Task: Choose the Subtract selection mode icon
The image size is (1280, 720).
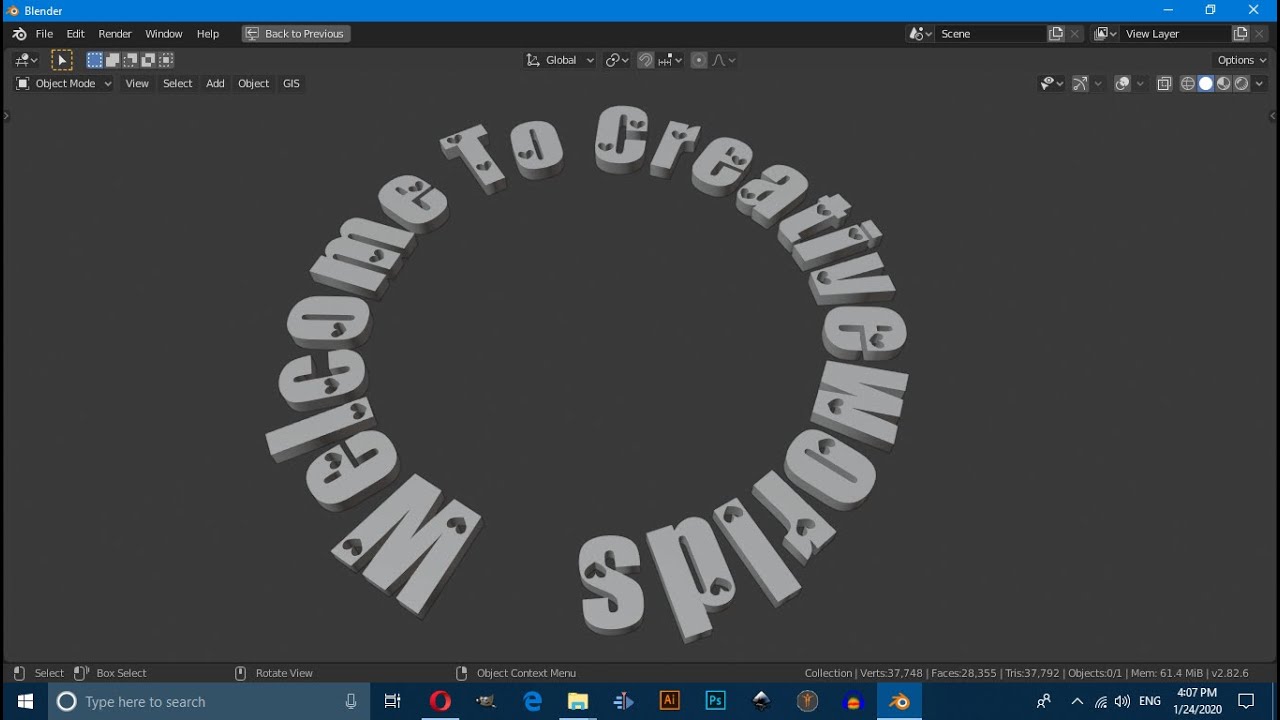Action: (130, 60)
